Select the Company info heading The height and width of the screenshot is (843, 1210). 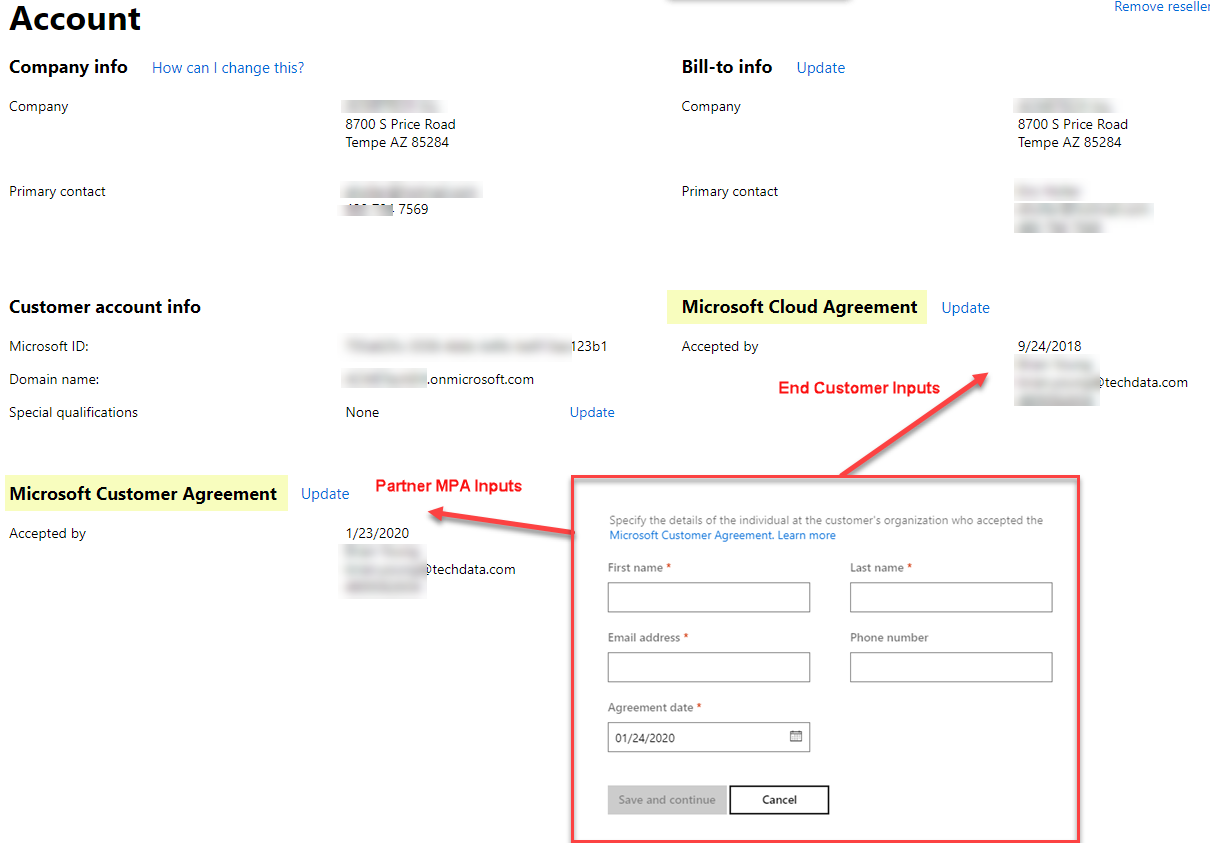pos(69,67)
